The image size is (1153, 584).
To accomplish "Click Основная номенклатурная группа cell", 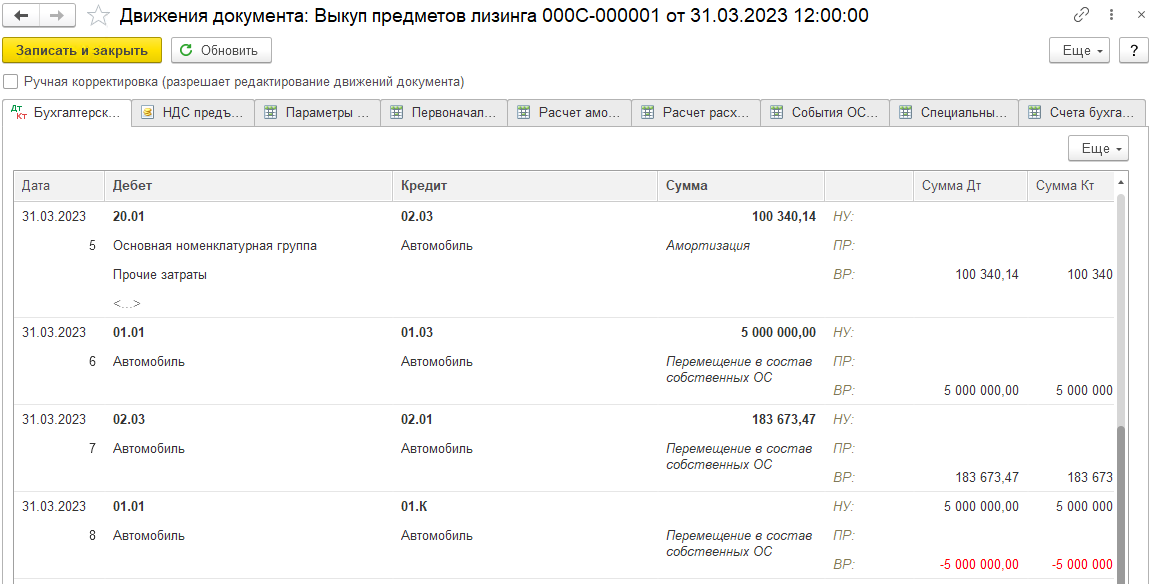I will click(x=215, y=245).
